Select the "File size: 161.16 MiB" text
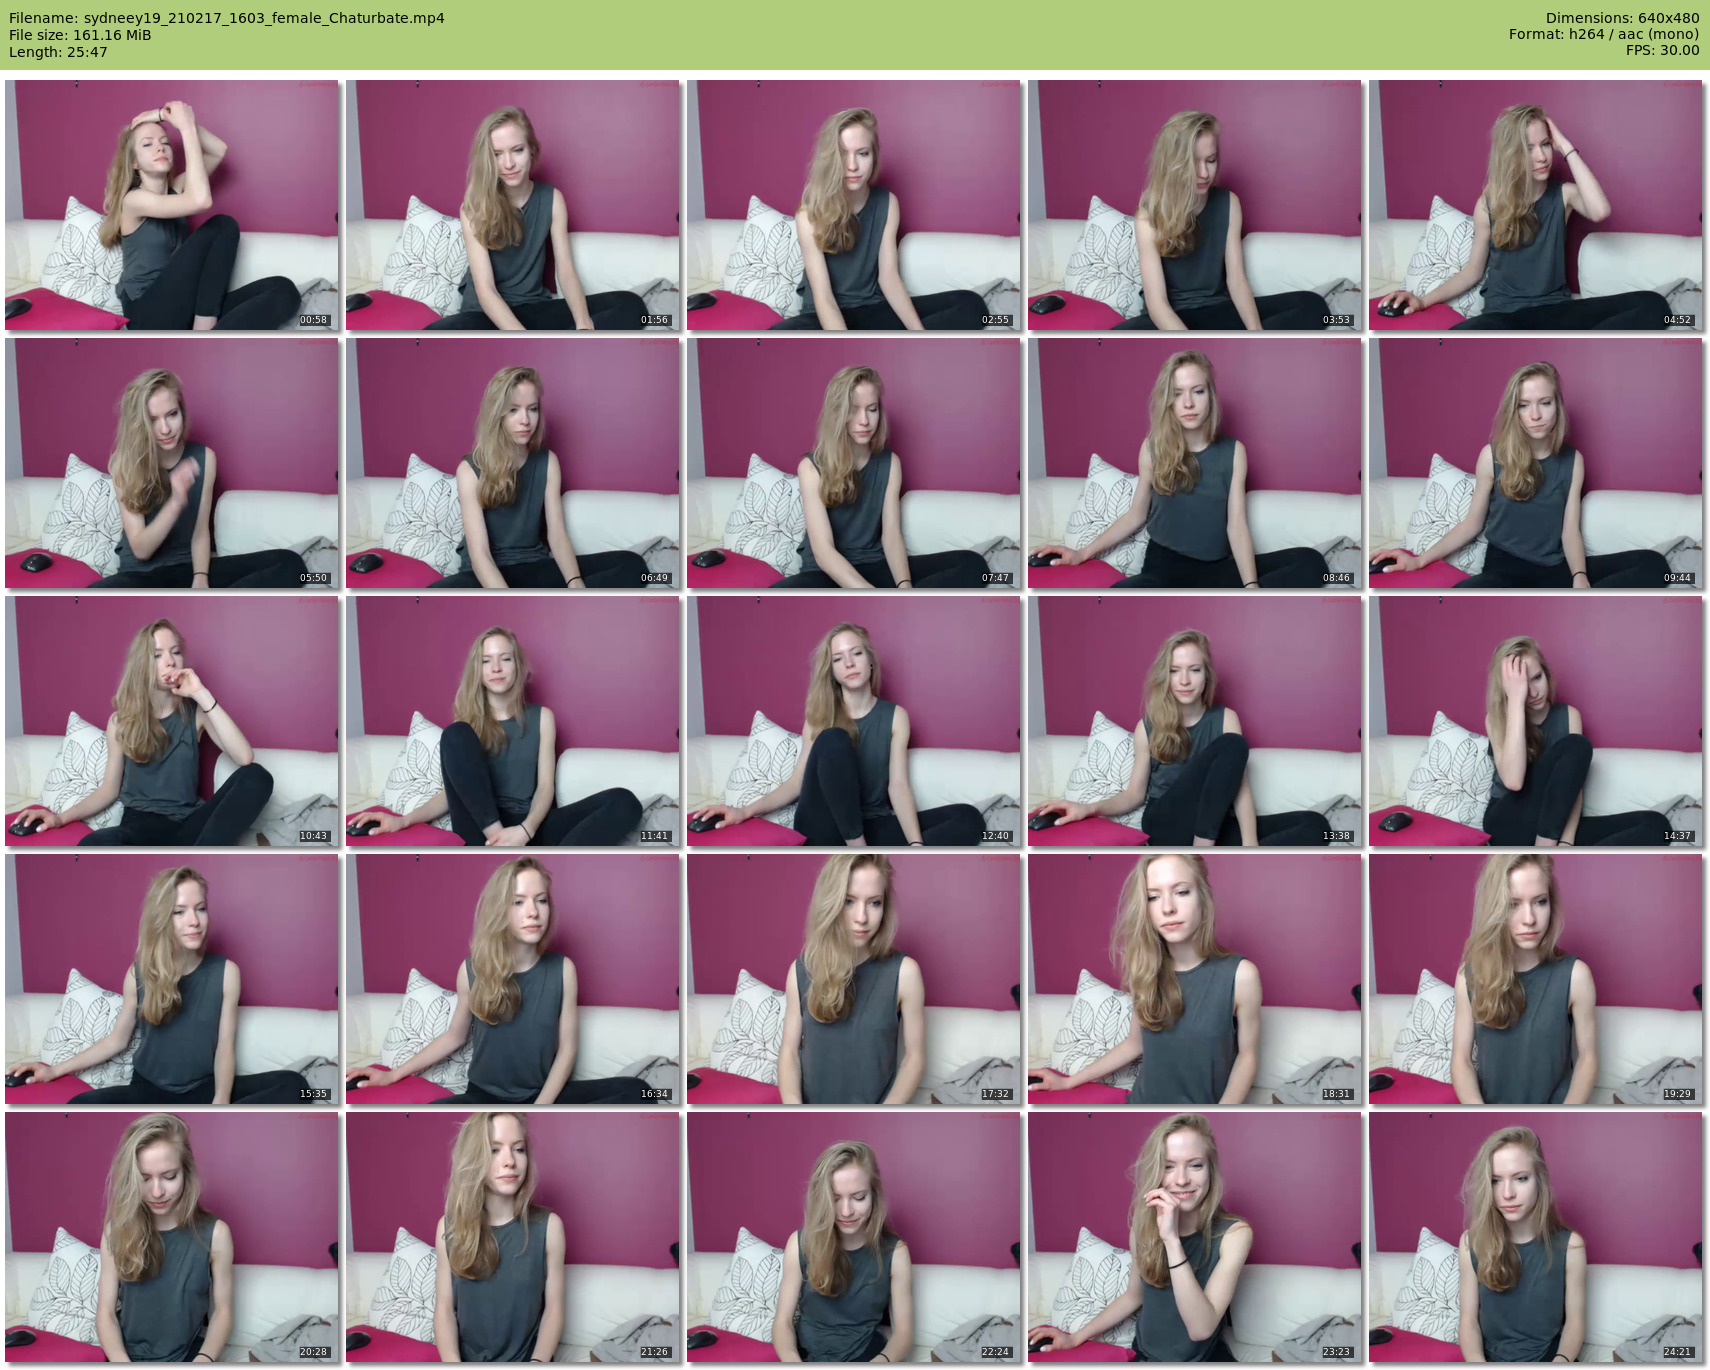Image resolution: width=1710 pixels, height=1370 pixels. tap(80, 35)
